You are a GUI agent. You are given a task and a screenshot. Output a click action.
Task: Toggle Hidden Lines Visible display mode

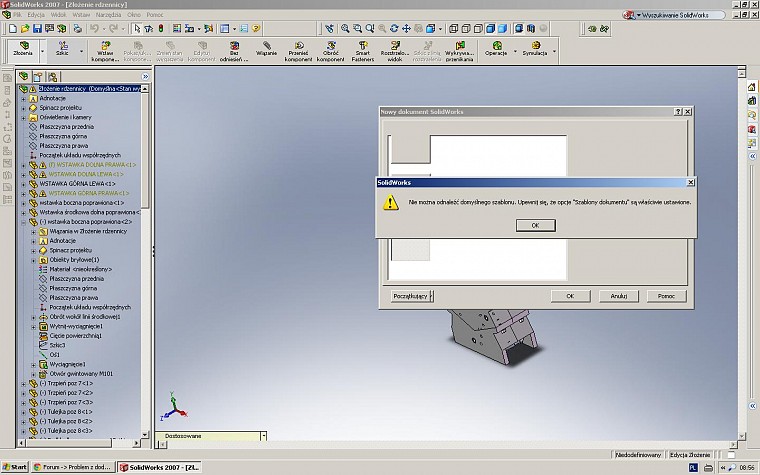(x=466, y=29)
